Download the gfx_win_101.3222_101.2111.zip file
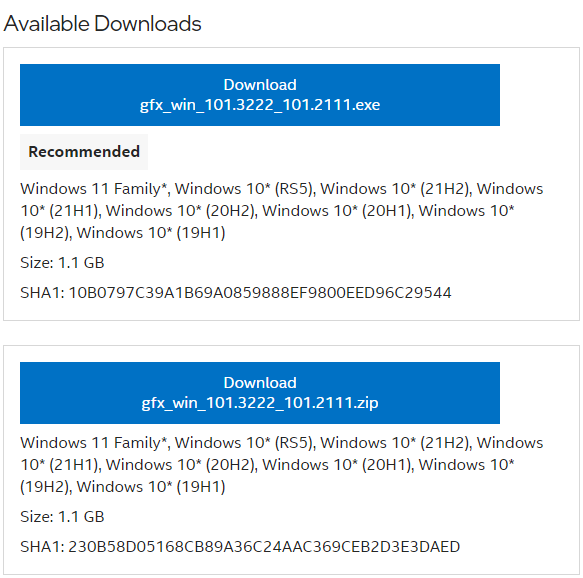583x578 pixels. (260, 393)
